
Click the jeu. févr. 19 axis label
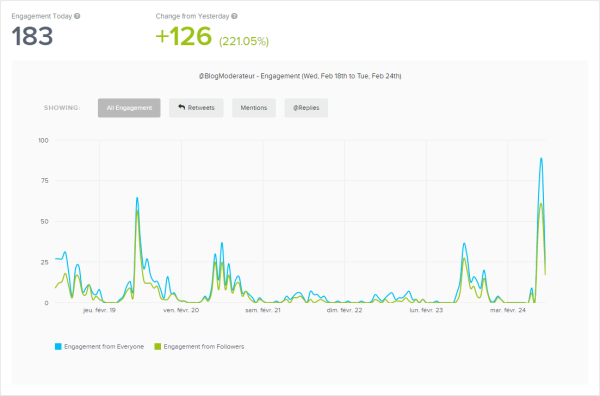pos(99,310)
